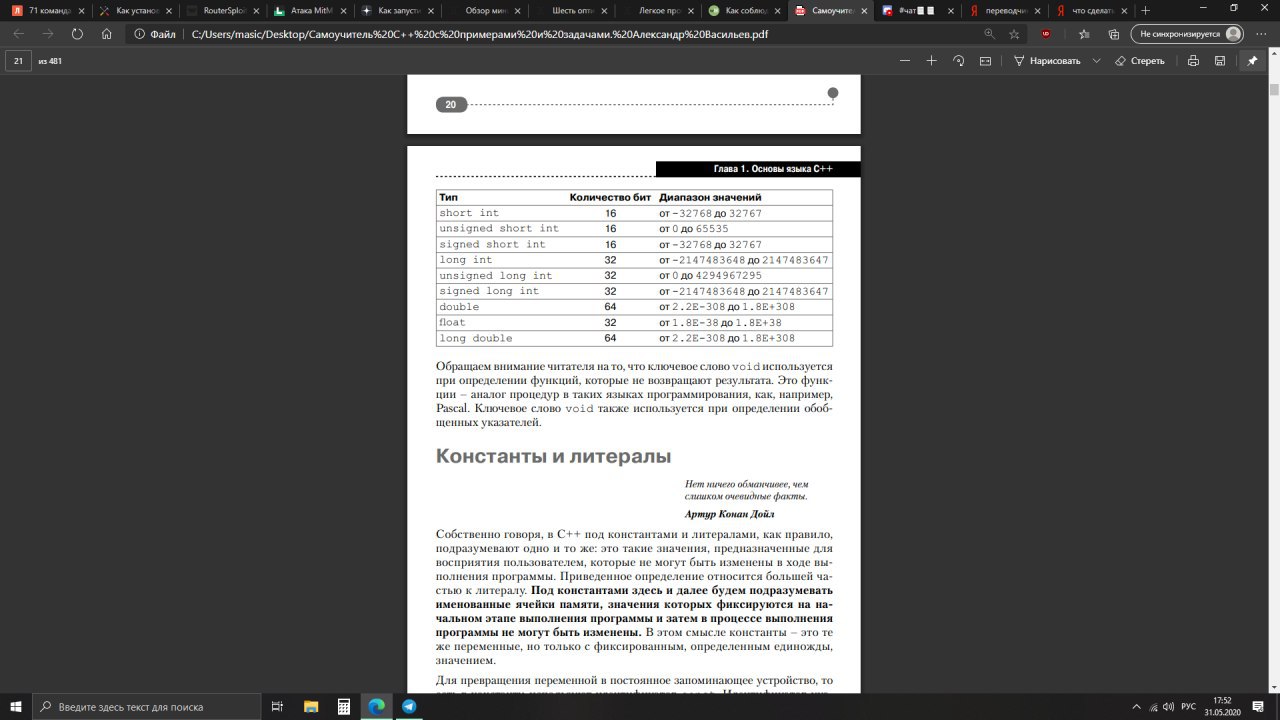Open the browser settings ellipsis menu
Viewport: 1280px width, 720px height.
(1261, 33)
